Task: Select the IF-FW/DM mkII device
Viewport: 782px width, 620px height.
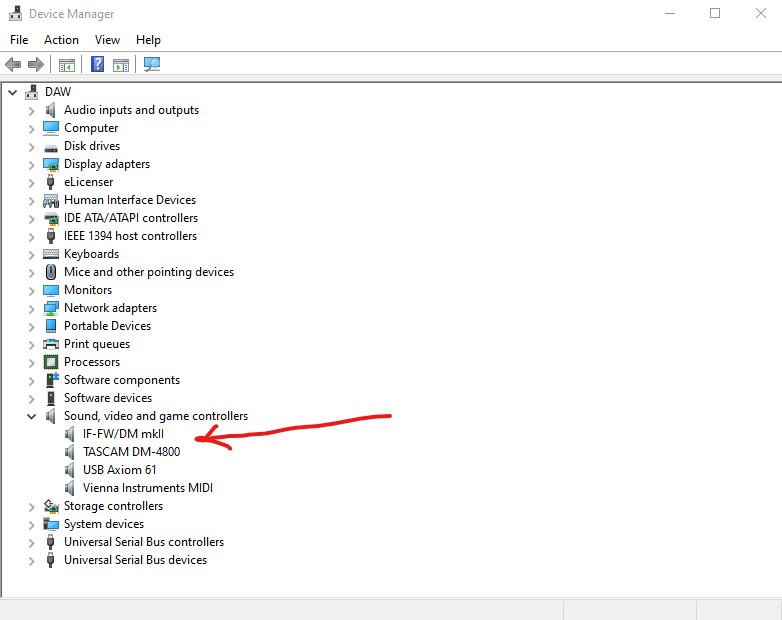Action: [123, 434]
